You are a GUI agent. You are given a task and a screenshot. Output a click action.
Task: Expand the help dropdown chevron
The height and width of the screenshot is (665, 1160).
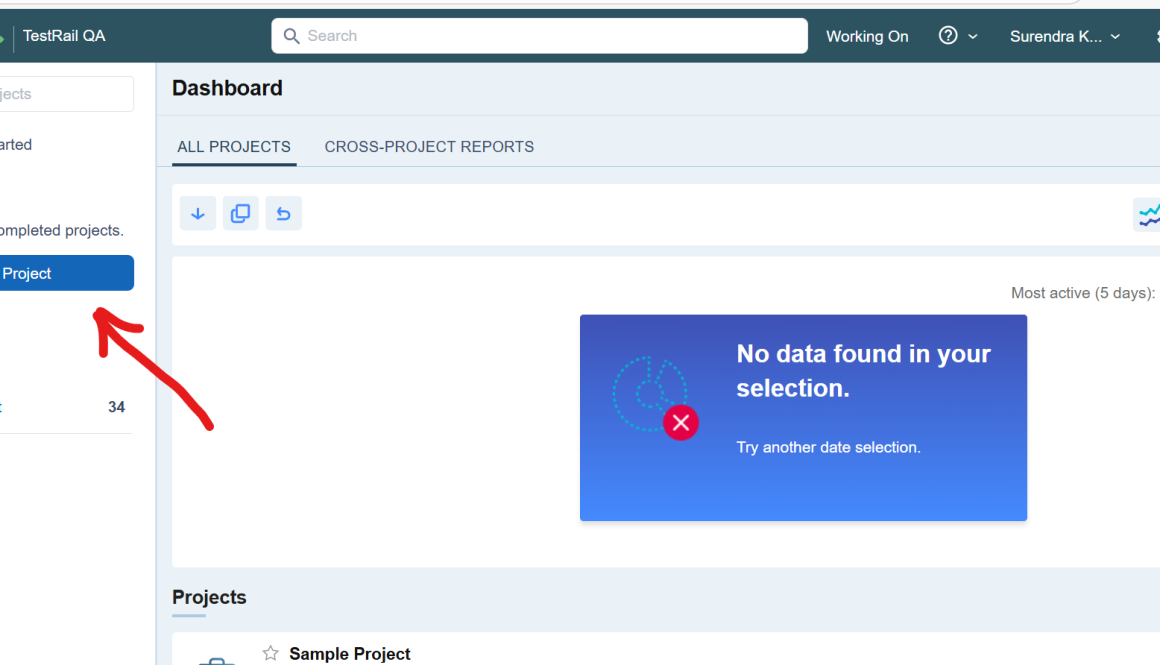pos(971,35)
